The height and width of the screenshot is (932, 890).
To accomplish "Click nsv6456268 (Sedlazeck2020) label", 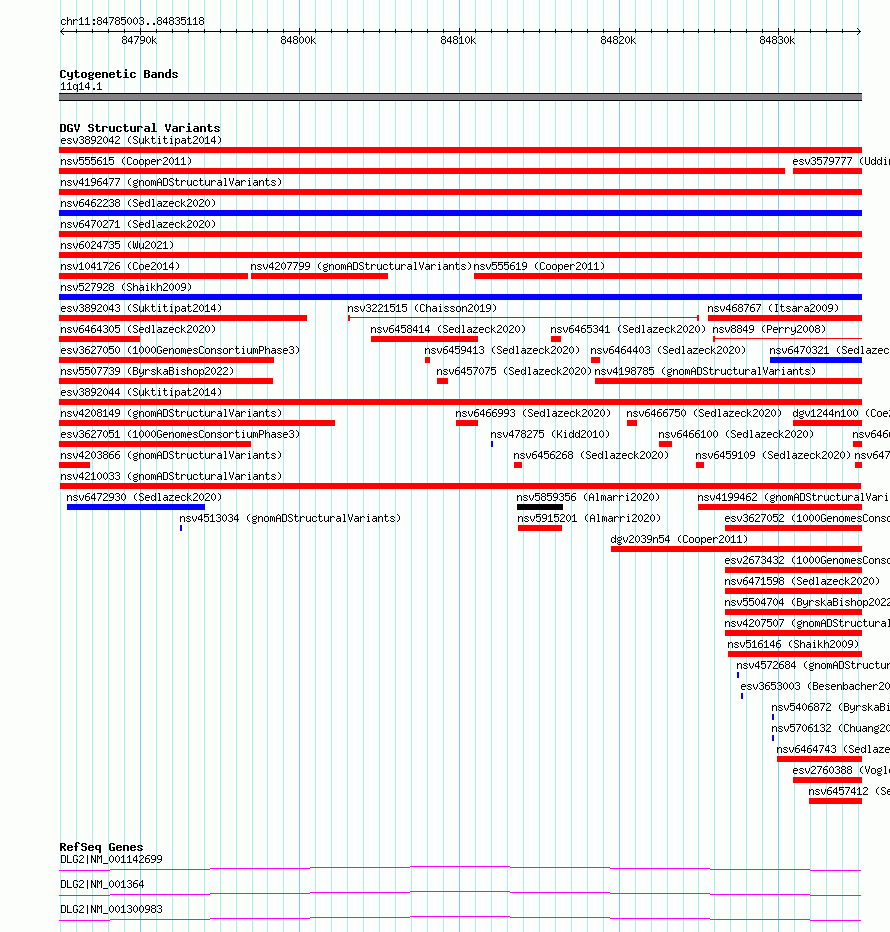I will [591, 455].
